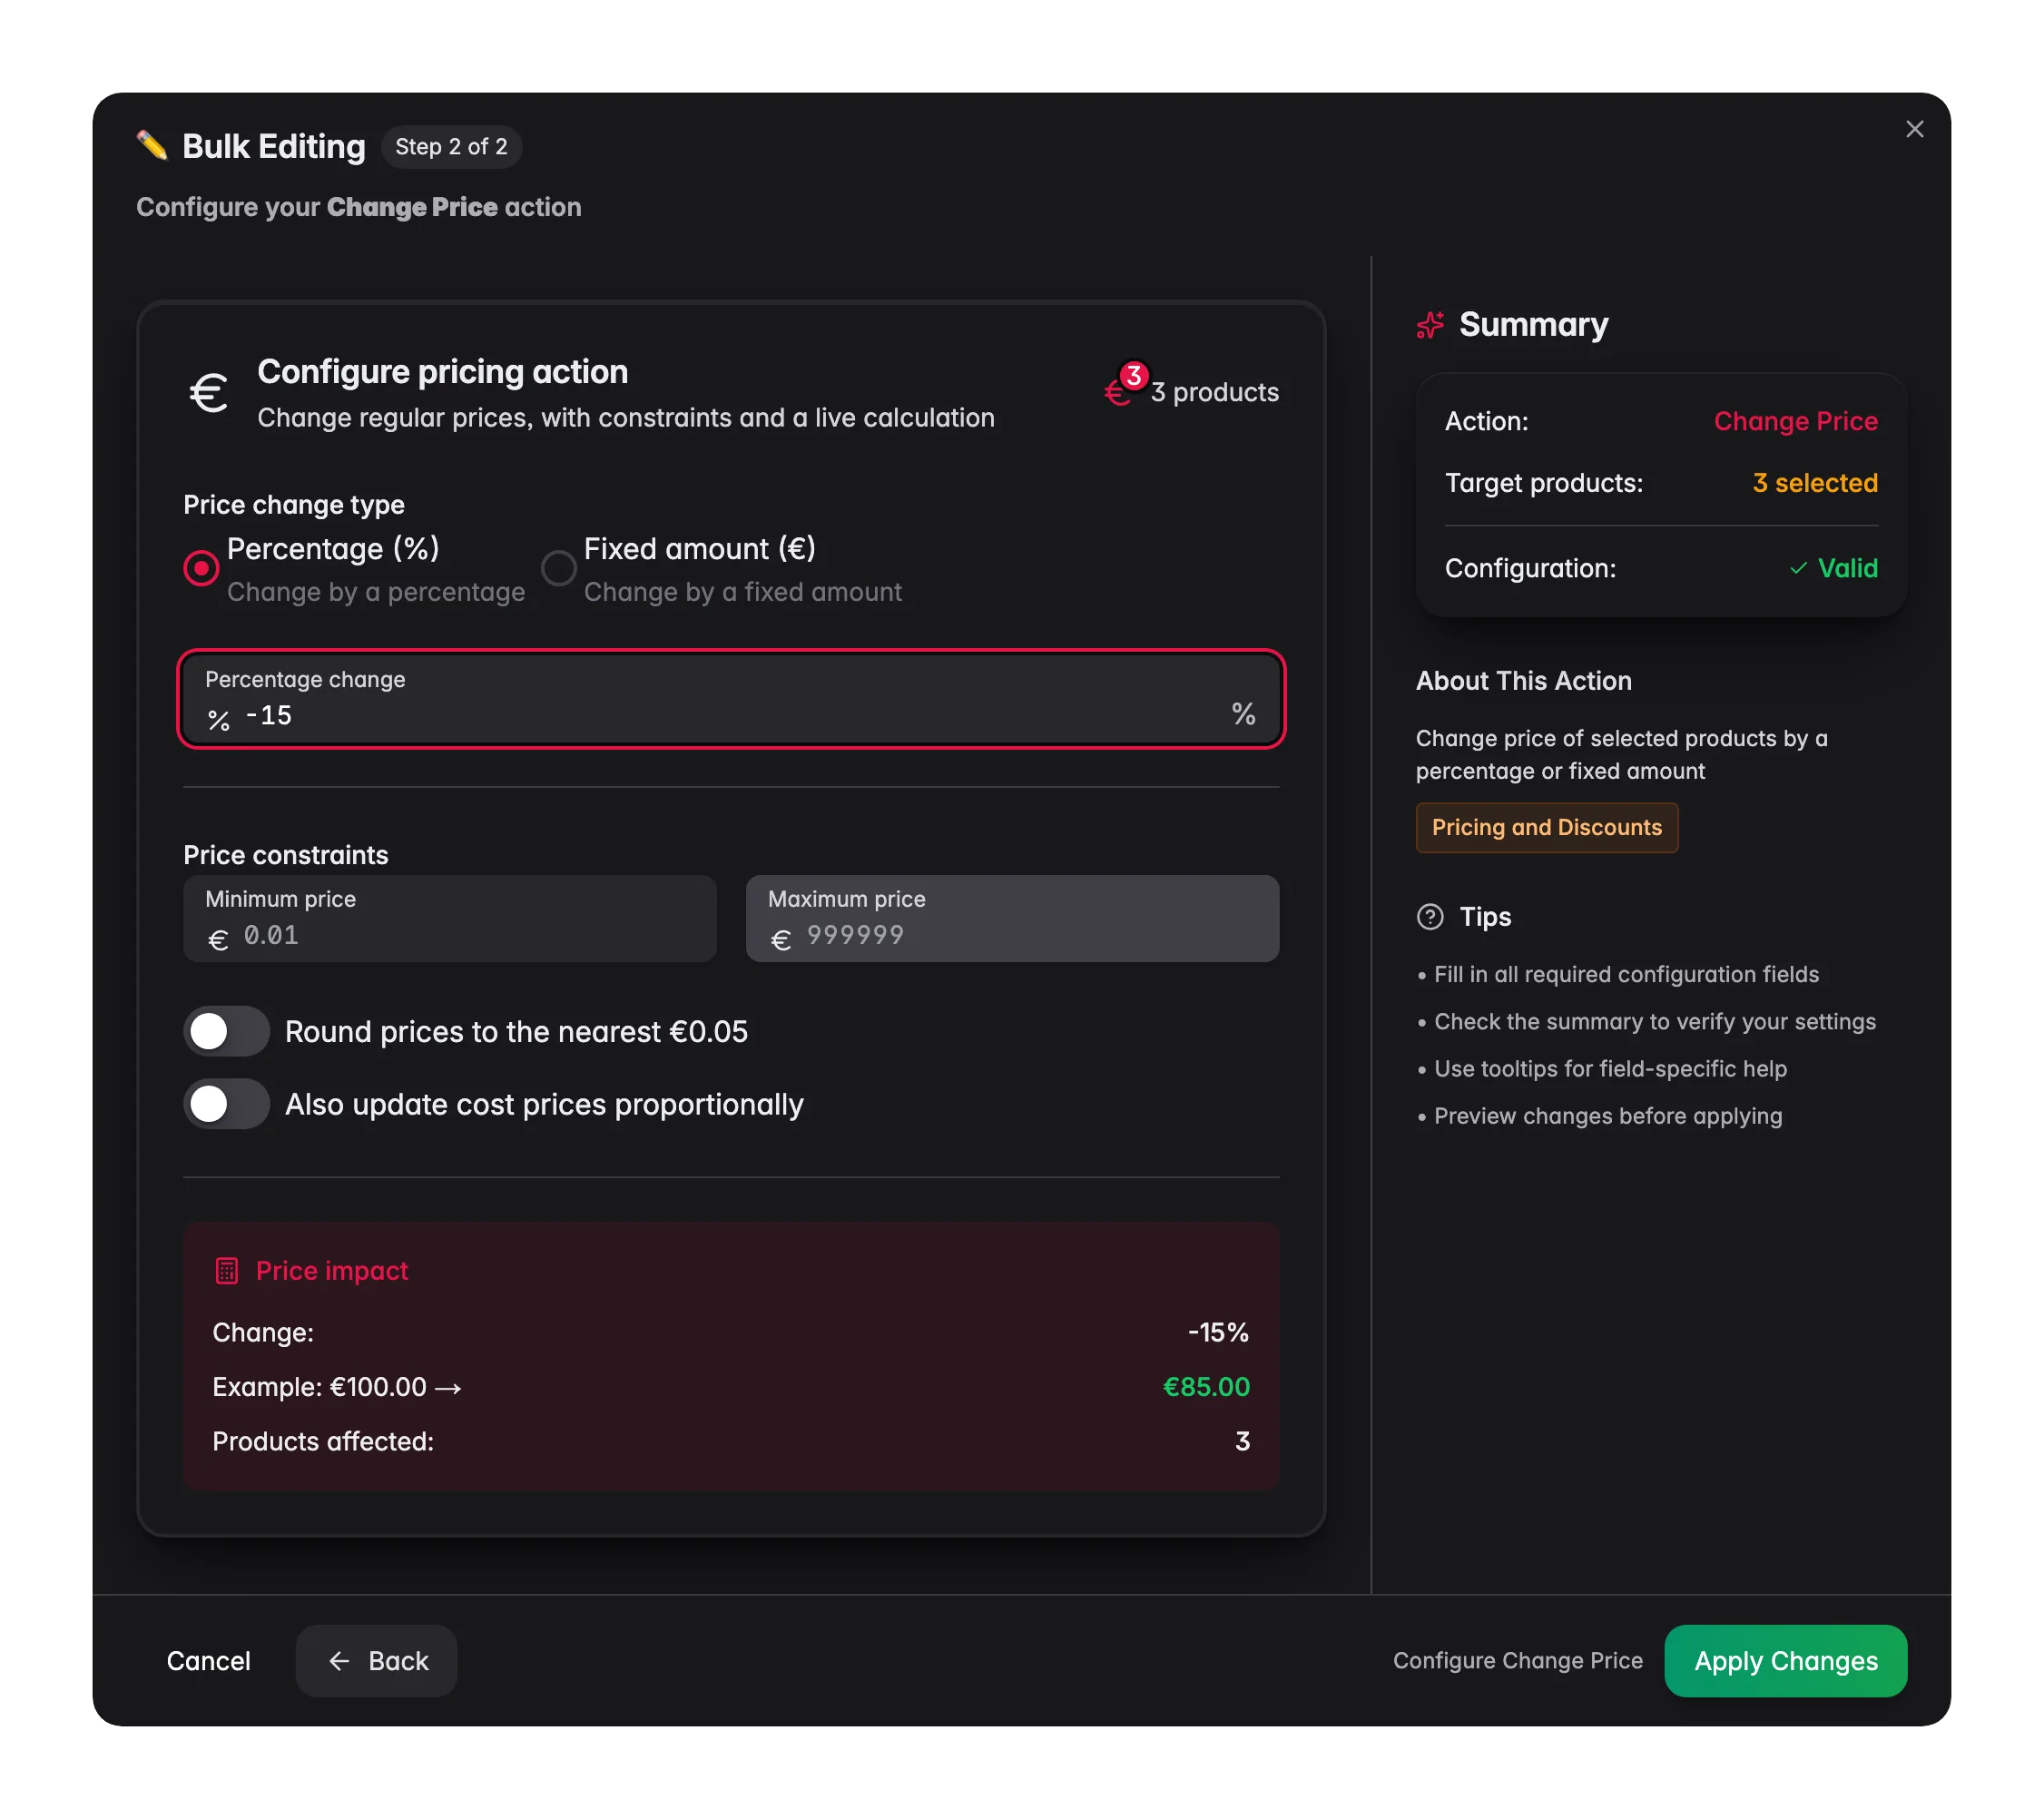Click the euro icon in Minimum price field
This screenshot has height=1819, width=2044.
pyautogui.click(x=218, y=940)
